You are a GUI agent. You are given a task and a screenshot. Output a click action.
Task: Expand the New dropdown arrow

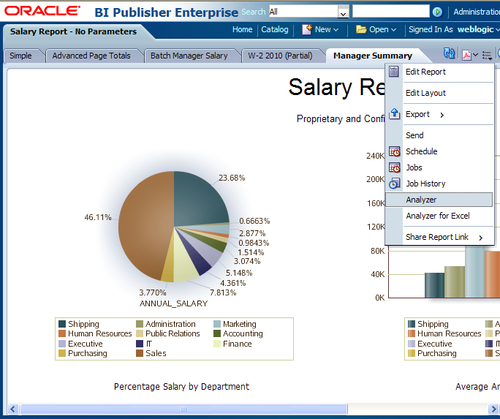point(336,30)
